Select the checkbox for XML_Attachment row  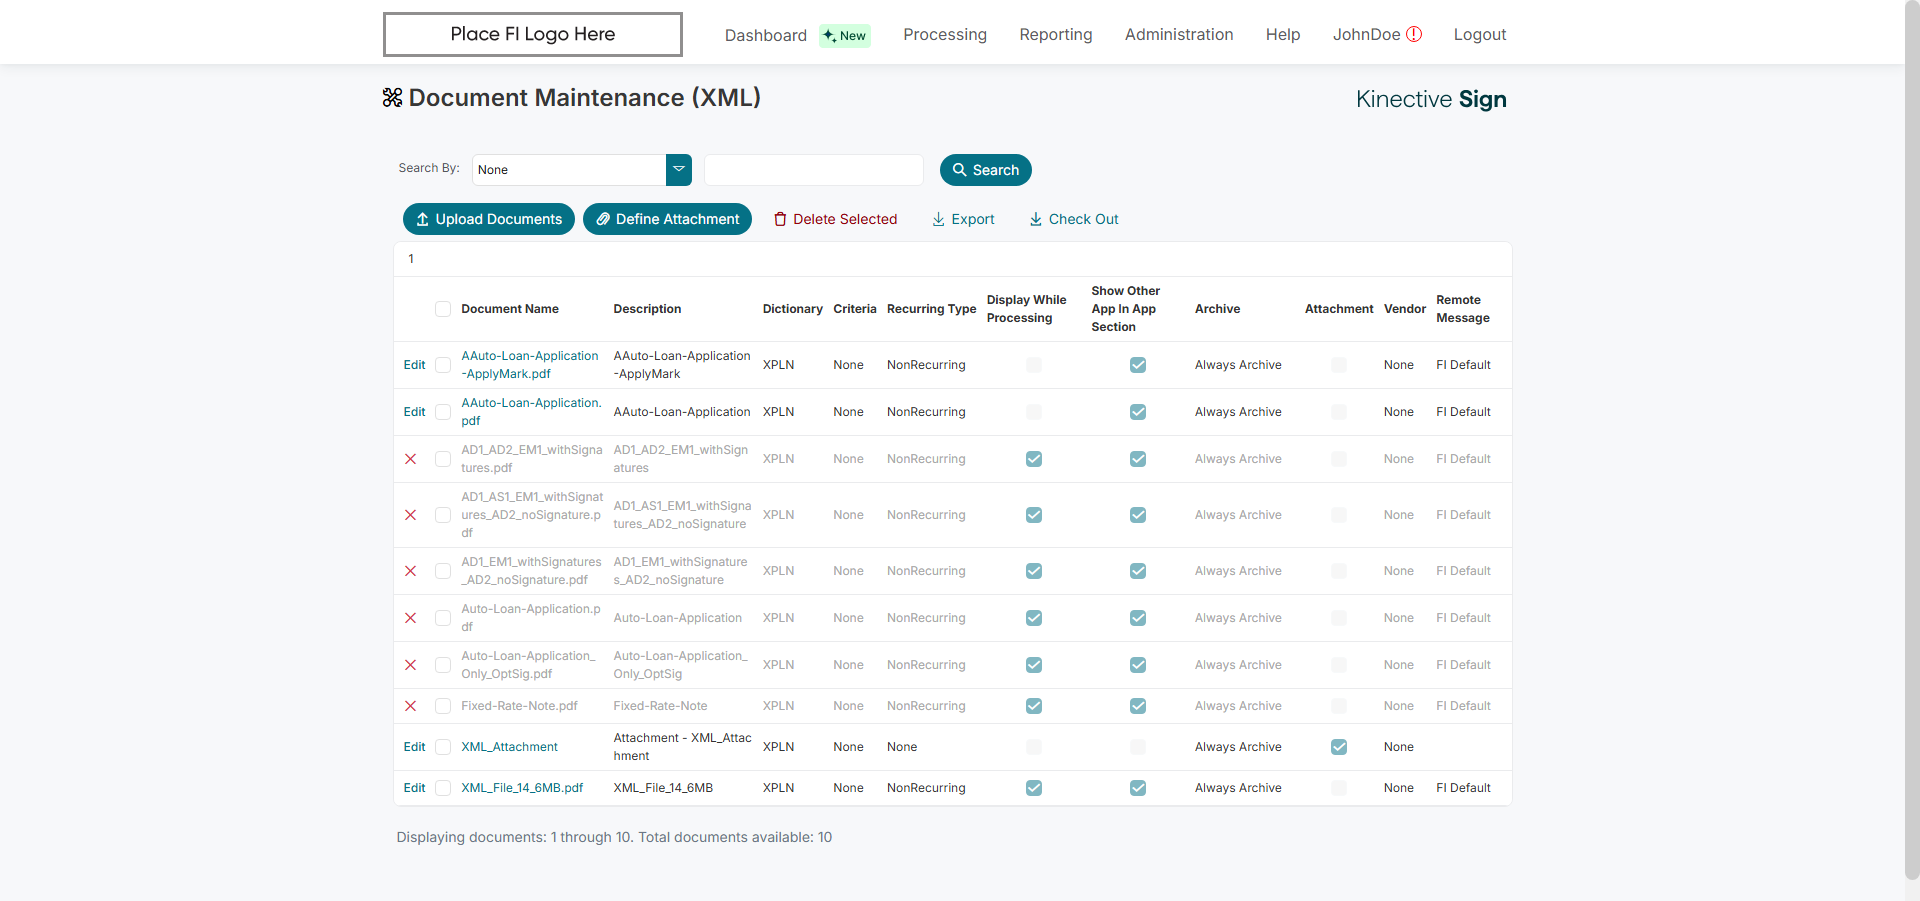click(x=443, y=747)
